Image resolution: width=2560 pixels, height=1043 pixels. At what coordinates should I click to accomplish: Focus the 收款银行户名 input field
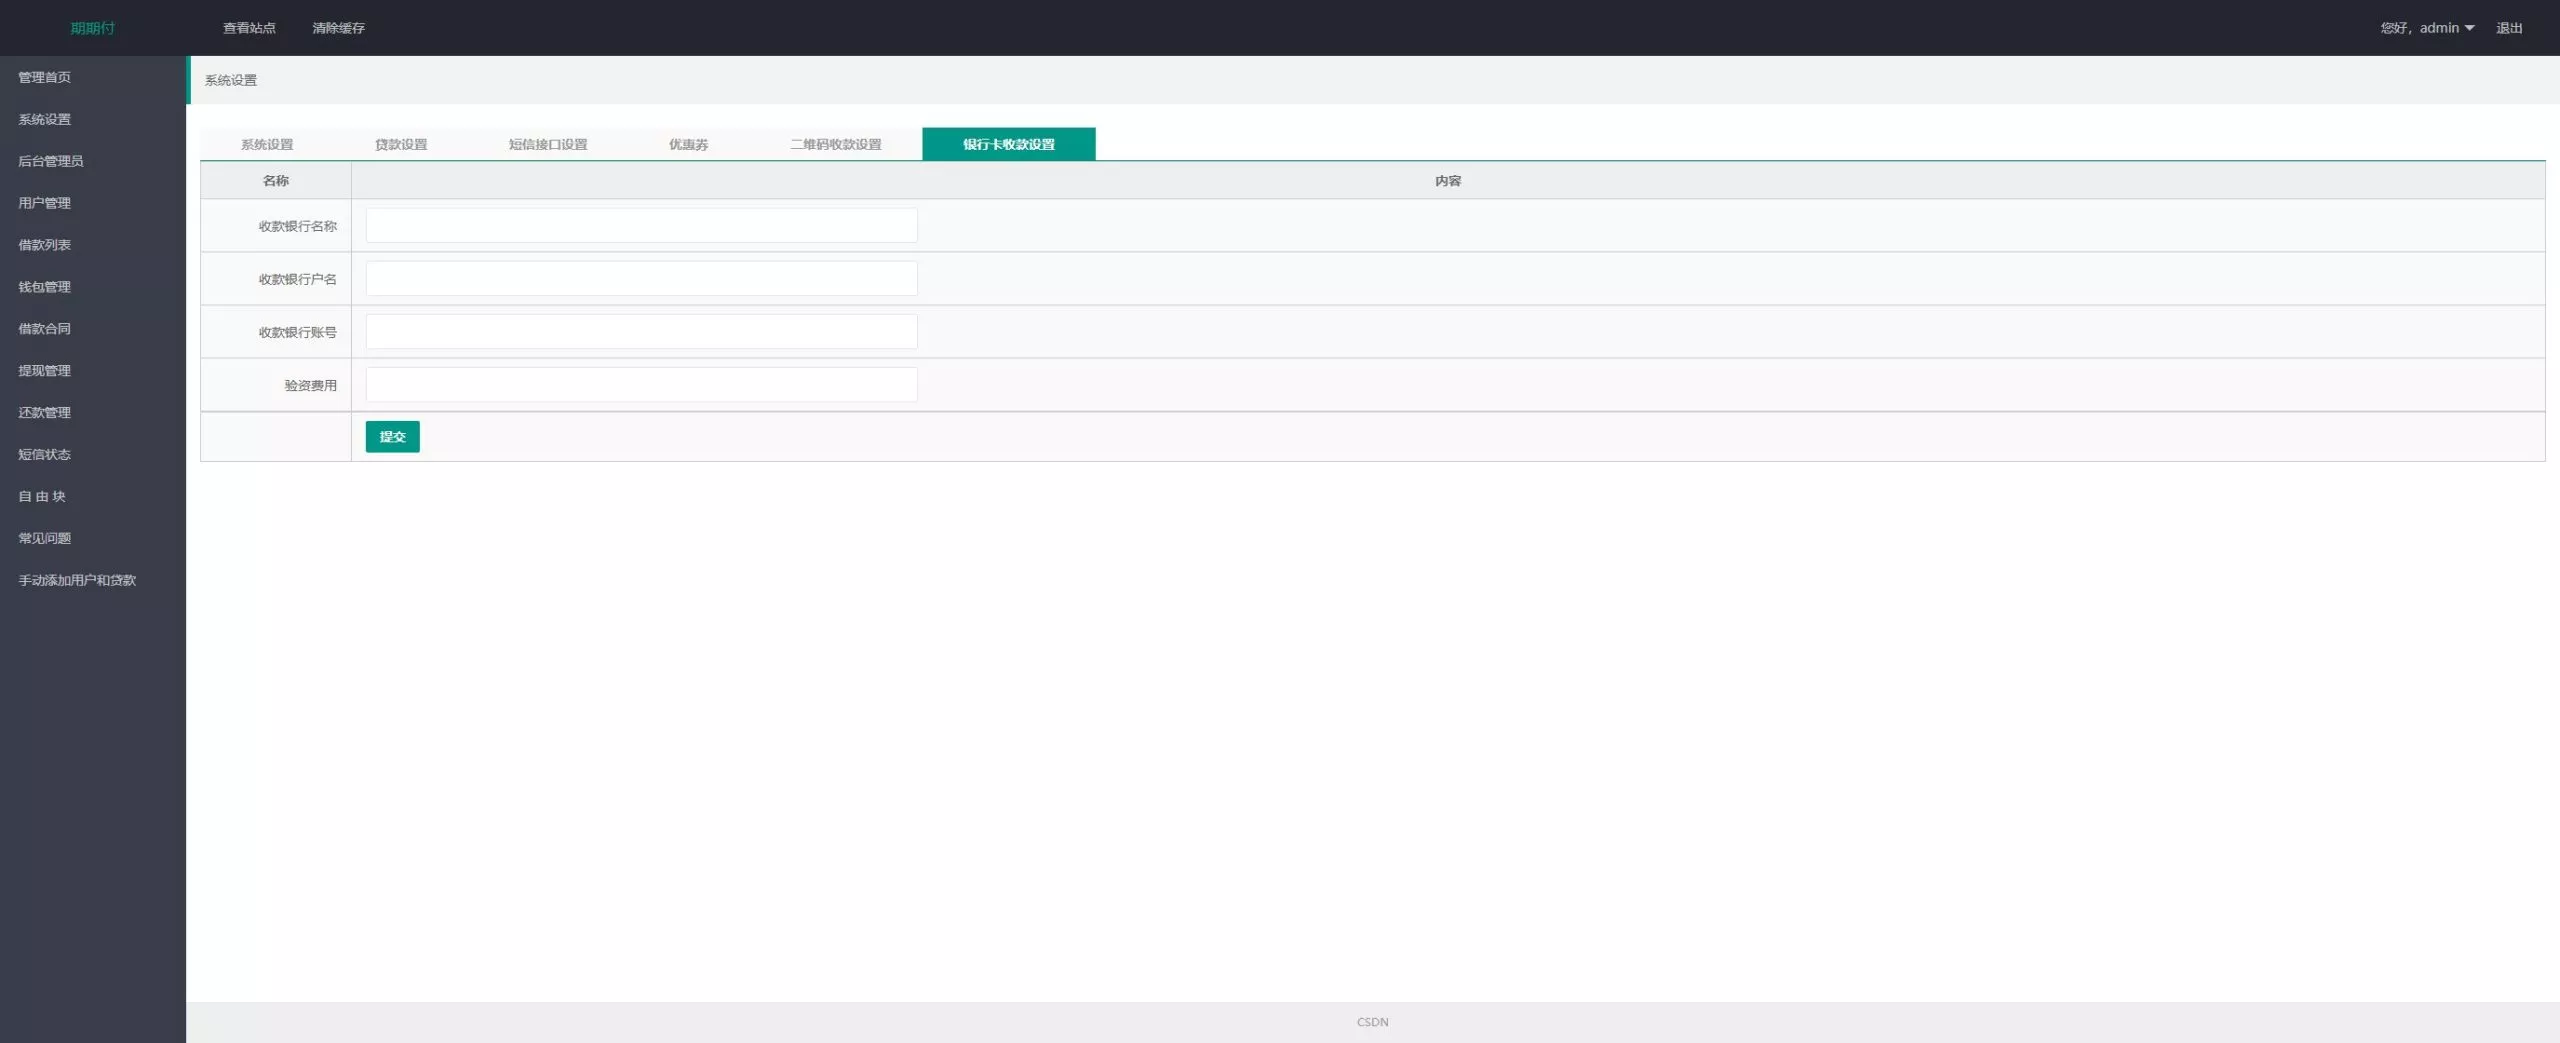tap(641, 278)
